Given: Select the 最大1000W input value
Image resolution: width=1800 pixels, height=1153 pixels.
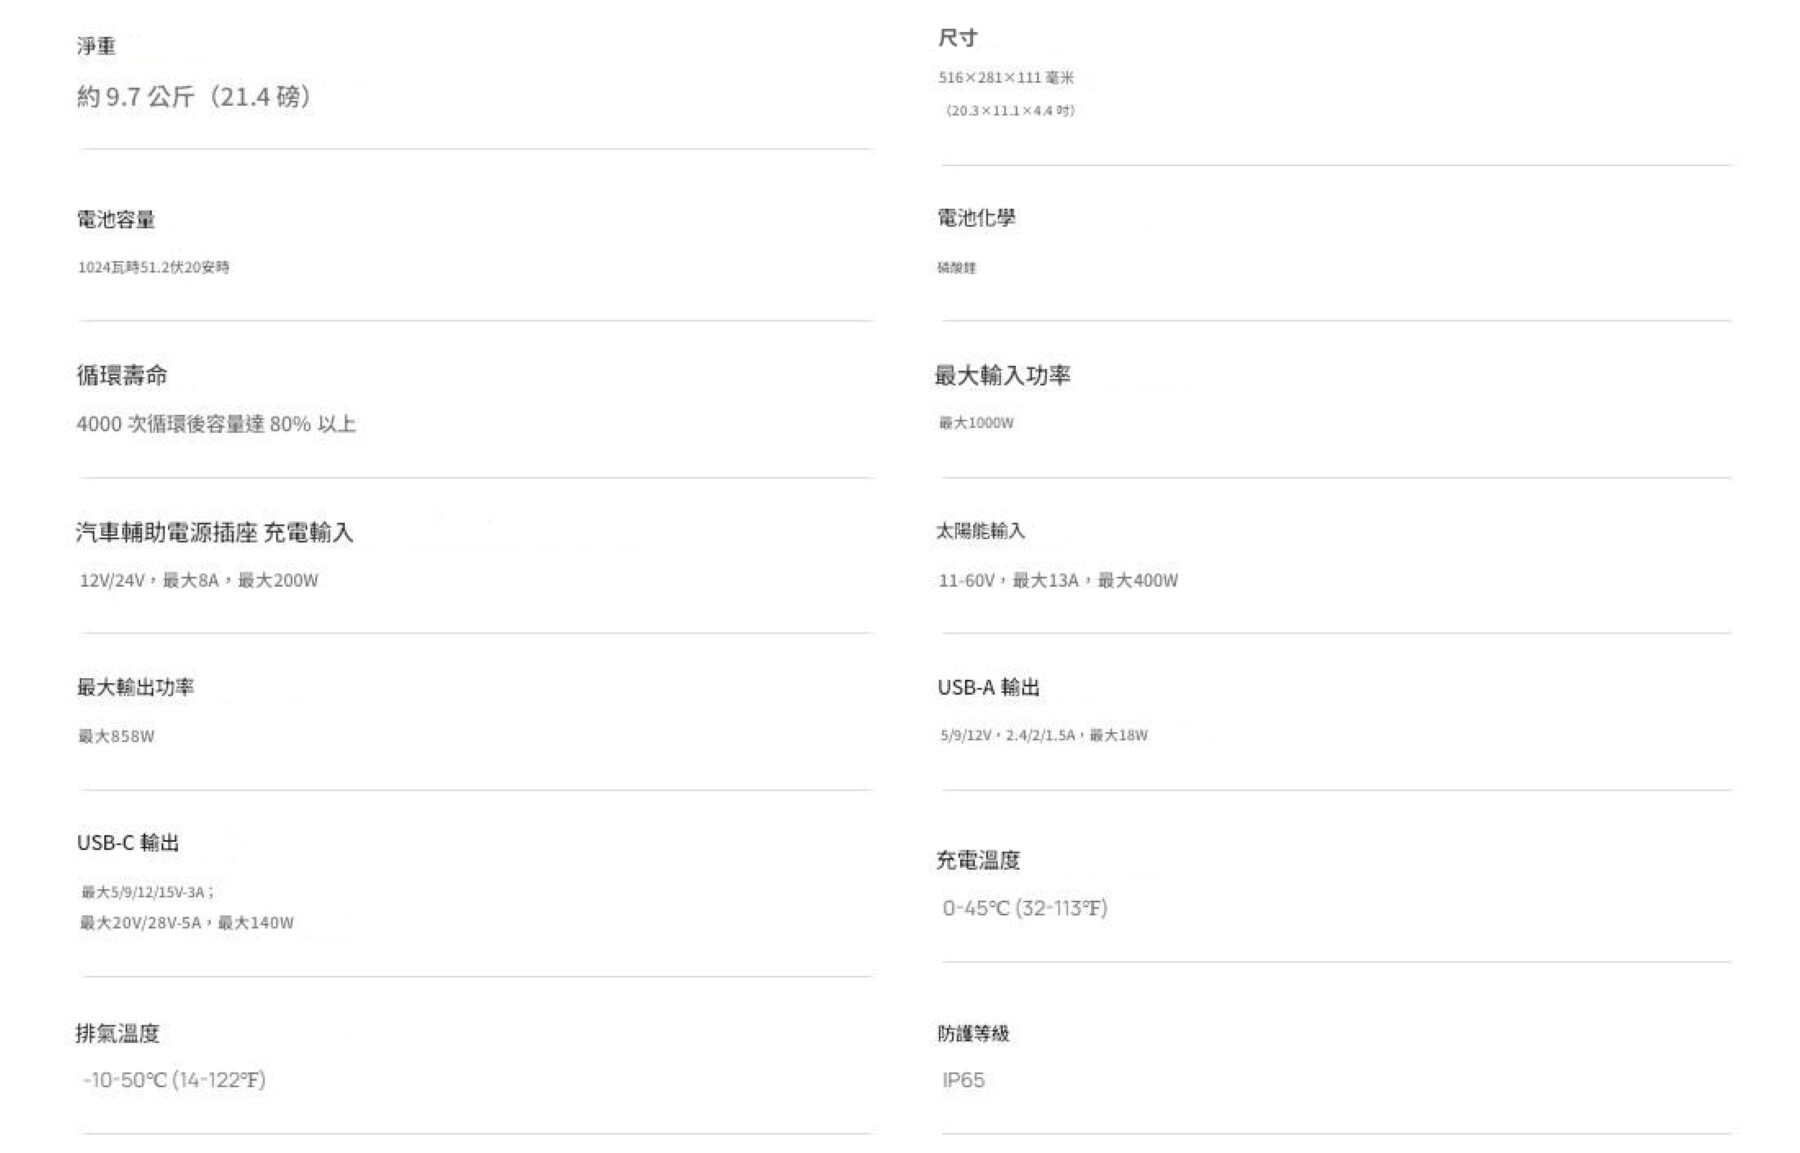Looking at the screenshot, I should pyautogui.click(x=976, y=423).
